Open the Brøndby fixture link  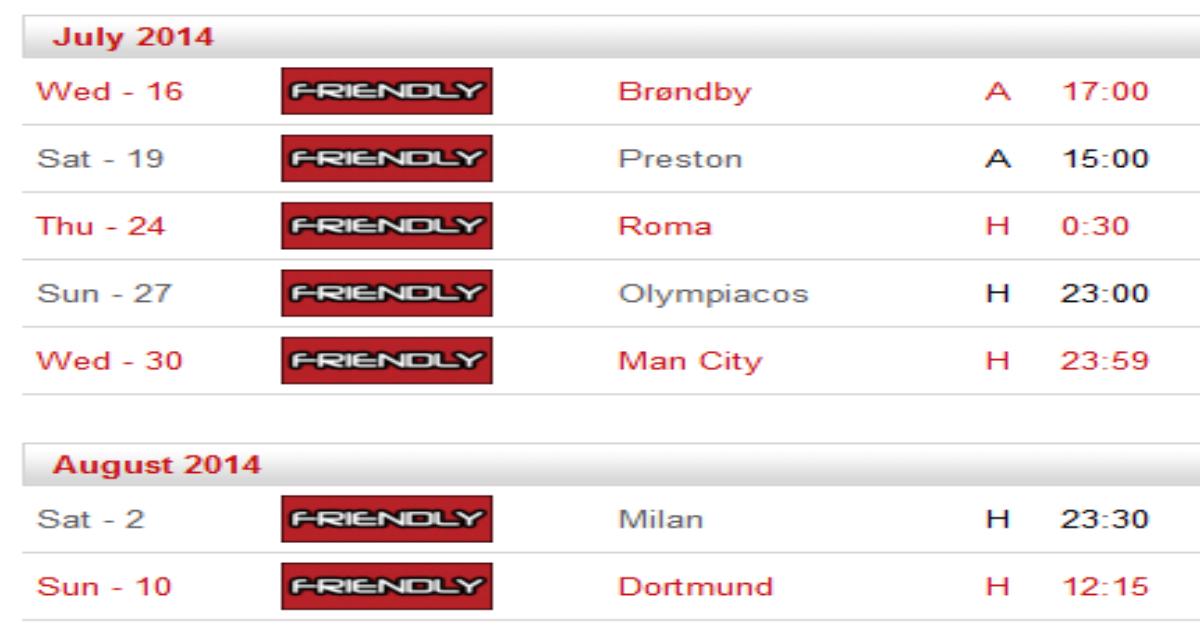(685, 93)
